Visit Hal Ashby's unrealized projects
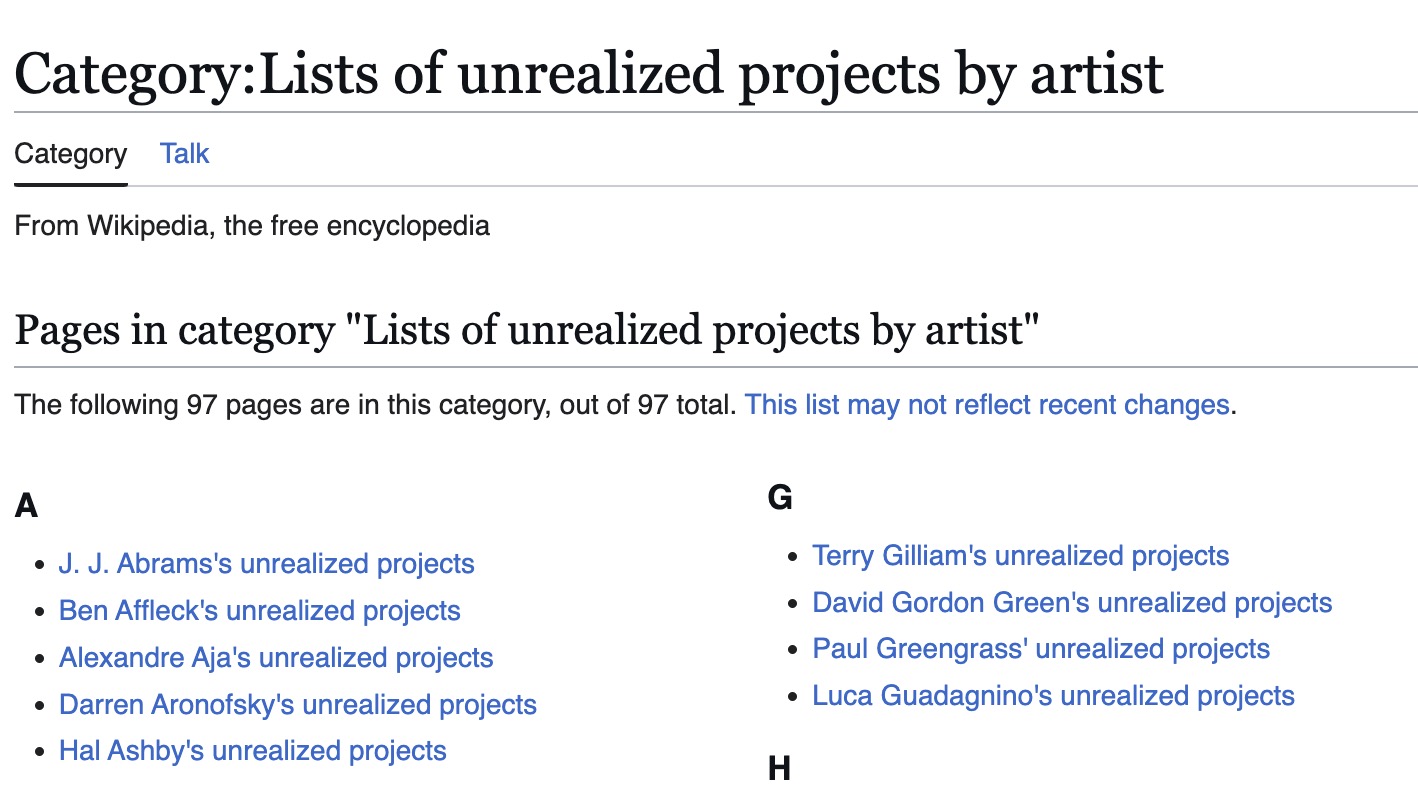The width and height of the screenshot is (1418, 804). [253, 751]
